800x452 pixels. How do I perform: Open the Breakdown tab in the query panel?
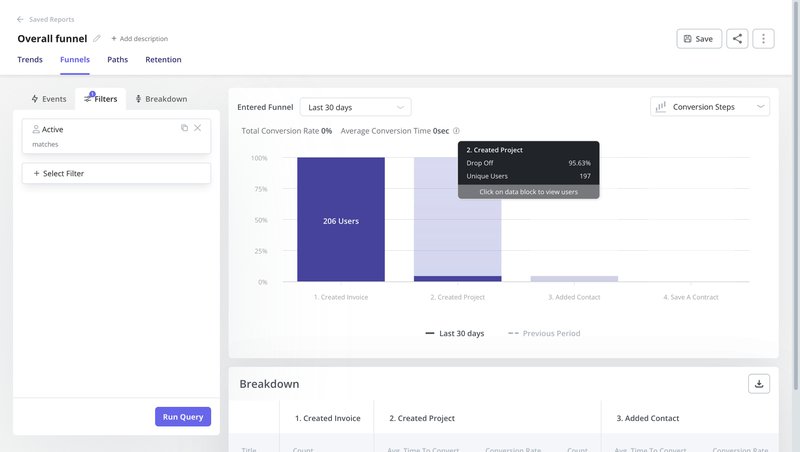point(160,99)
